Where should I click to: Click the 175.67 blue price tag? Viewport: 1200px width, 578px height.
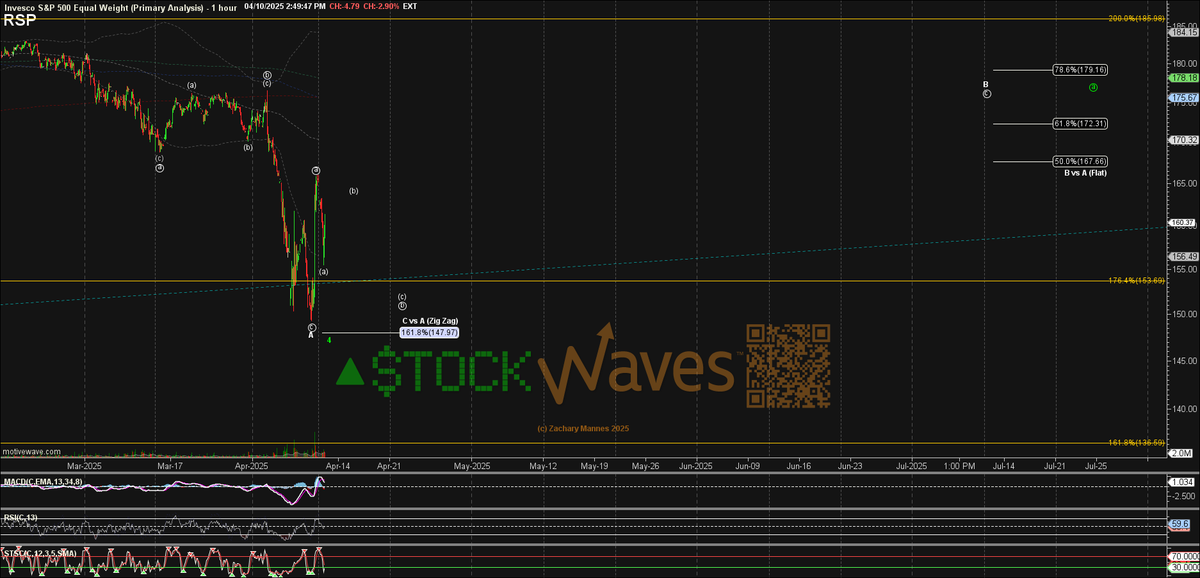(x=1184, y=97)
